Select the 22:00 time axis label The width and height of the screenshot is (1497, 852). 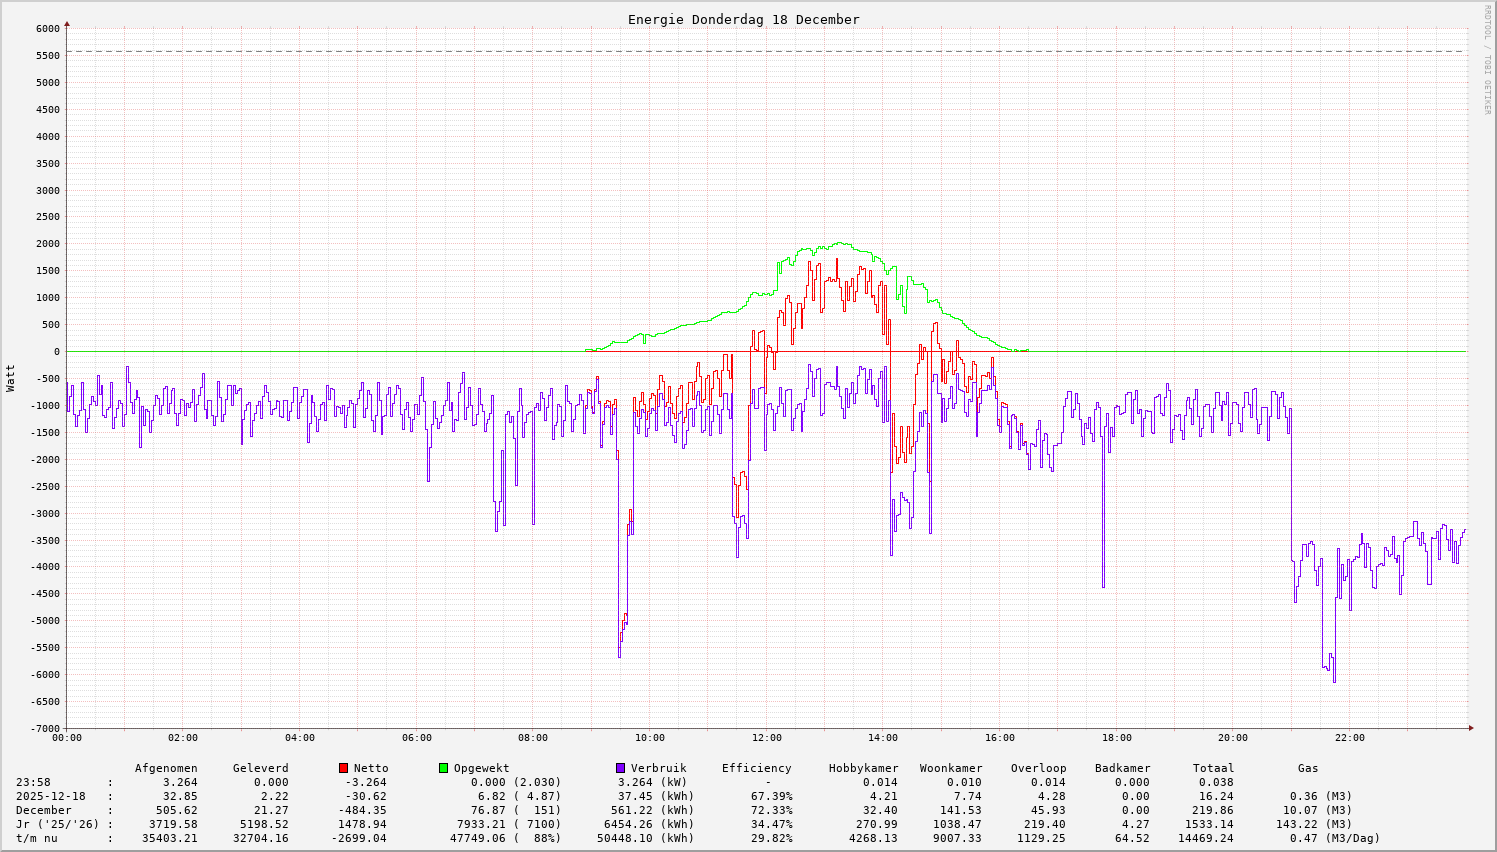(1349, 738)
